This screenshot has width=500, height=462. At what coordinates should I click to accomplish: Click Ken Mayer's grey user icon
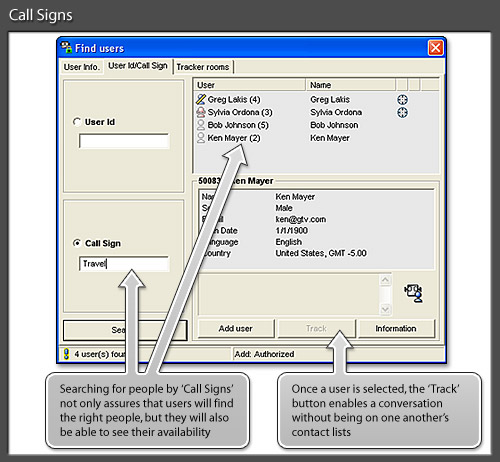point(201,138)
